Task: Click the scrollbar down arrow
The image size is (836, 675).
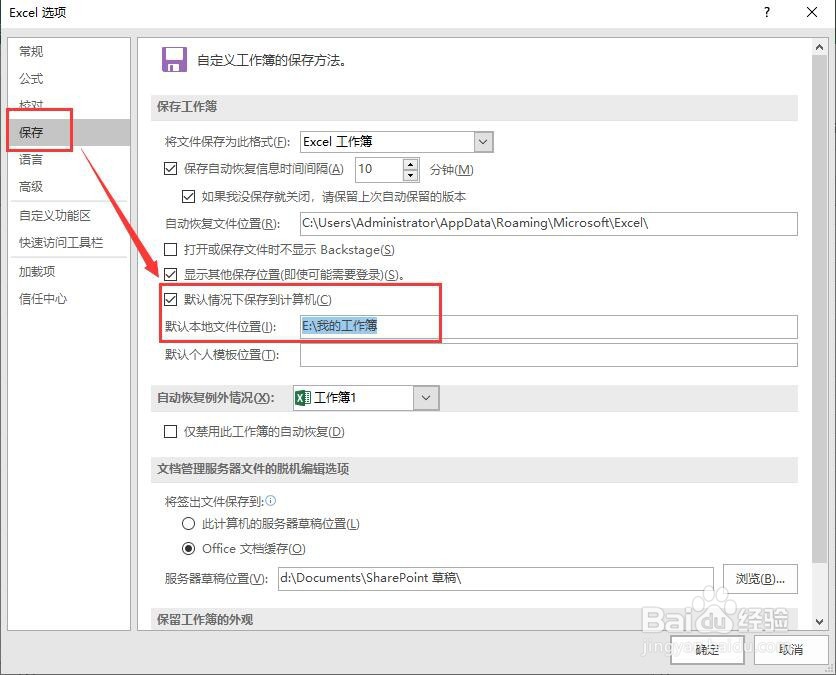Action: coord(819,622)
